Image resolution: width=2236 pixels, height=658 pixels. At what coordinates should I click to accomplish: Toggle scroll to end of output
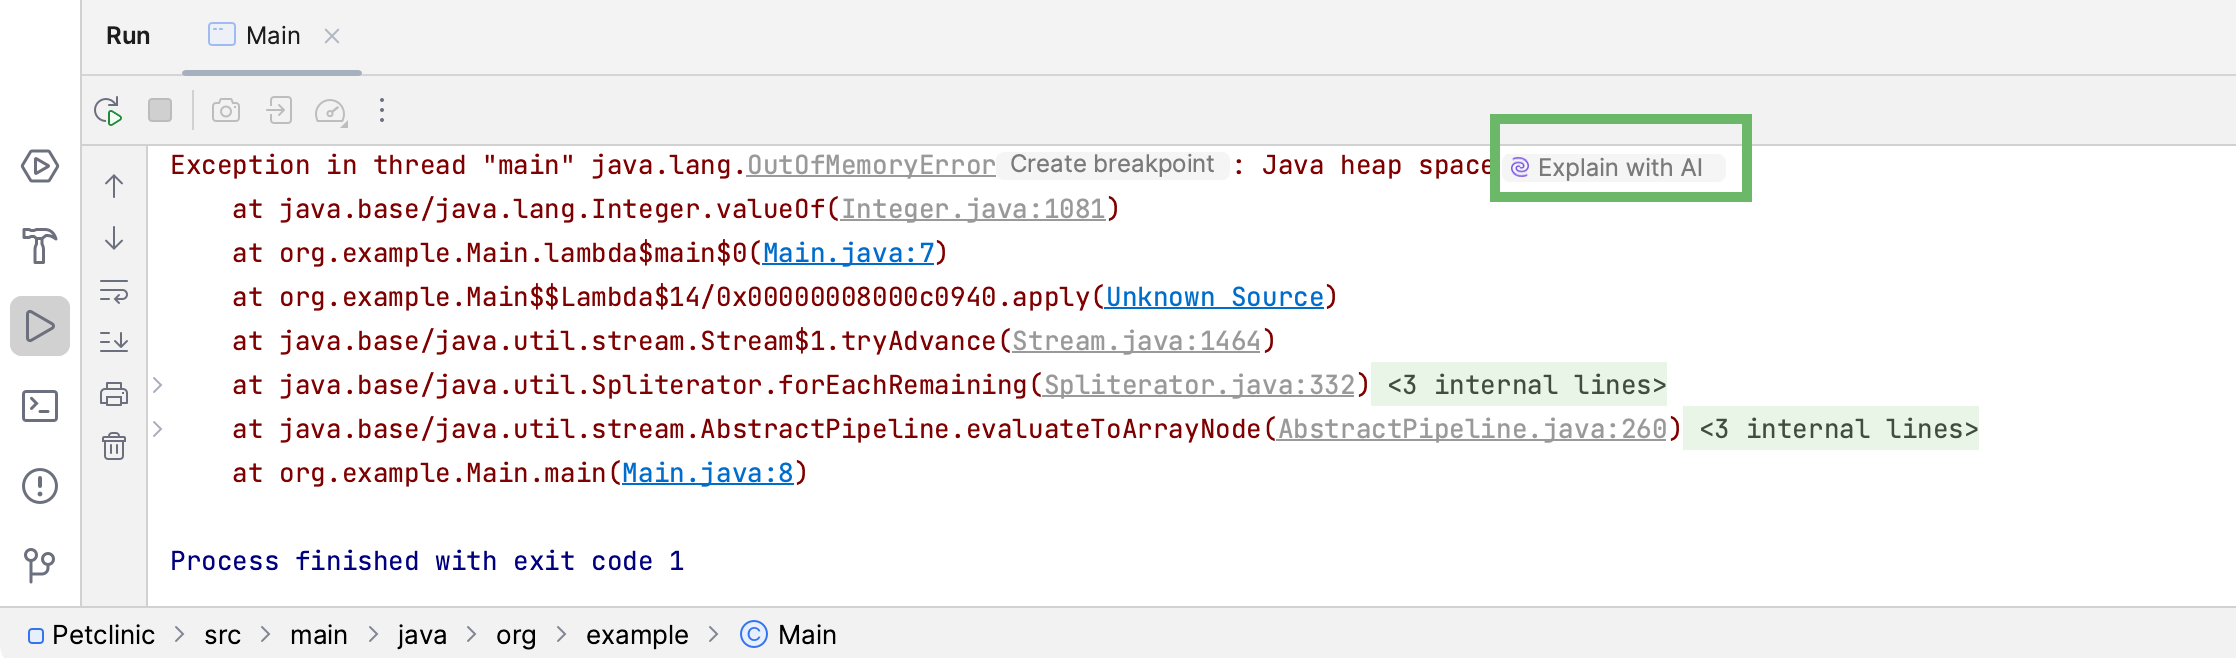[114, 342]
